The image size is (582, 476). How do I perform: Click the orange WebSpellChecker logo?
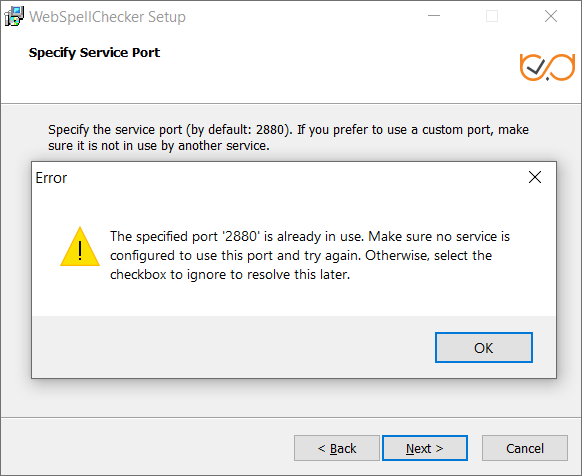[547, 67]
